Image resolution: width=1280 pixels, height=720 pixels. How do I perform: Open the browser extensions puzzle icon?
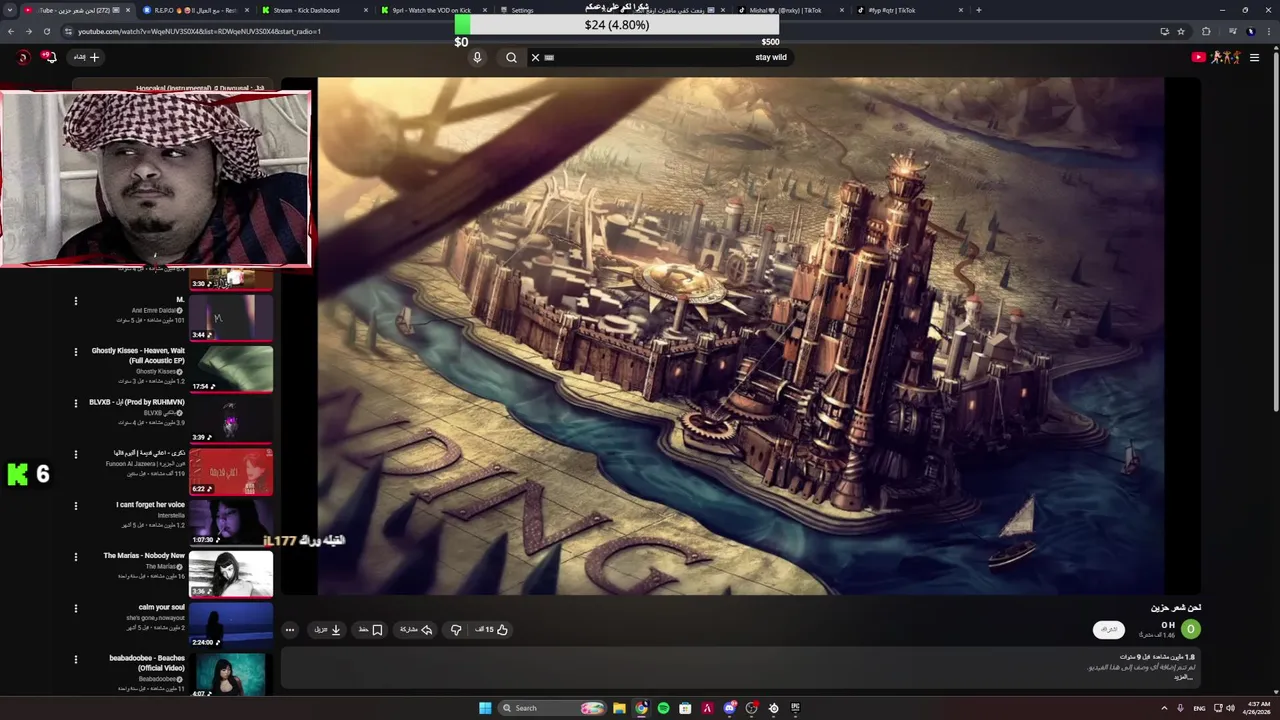(x=1206, y=31)
